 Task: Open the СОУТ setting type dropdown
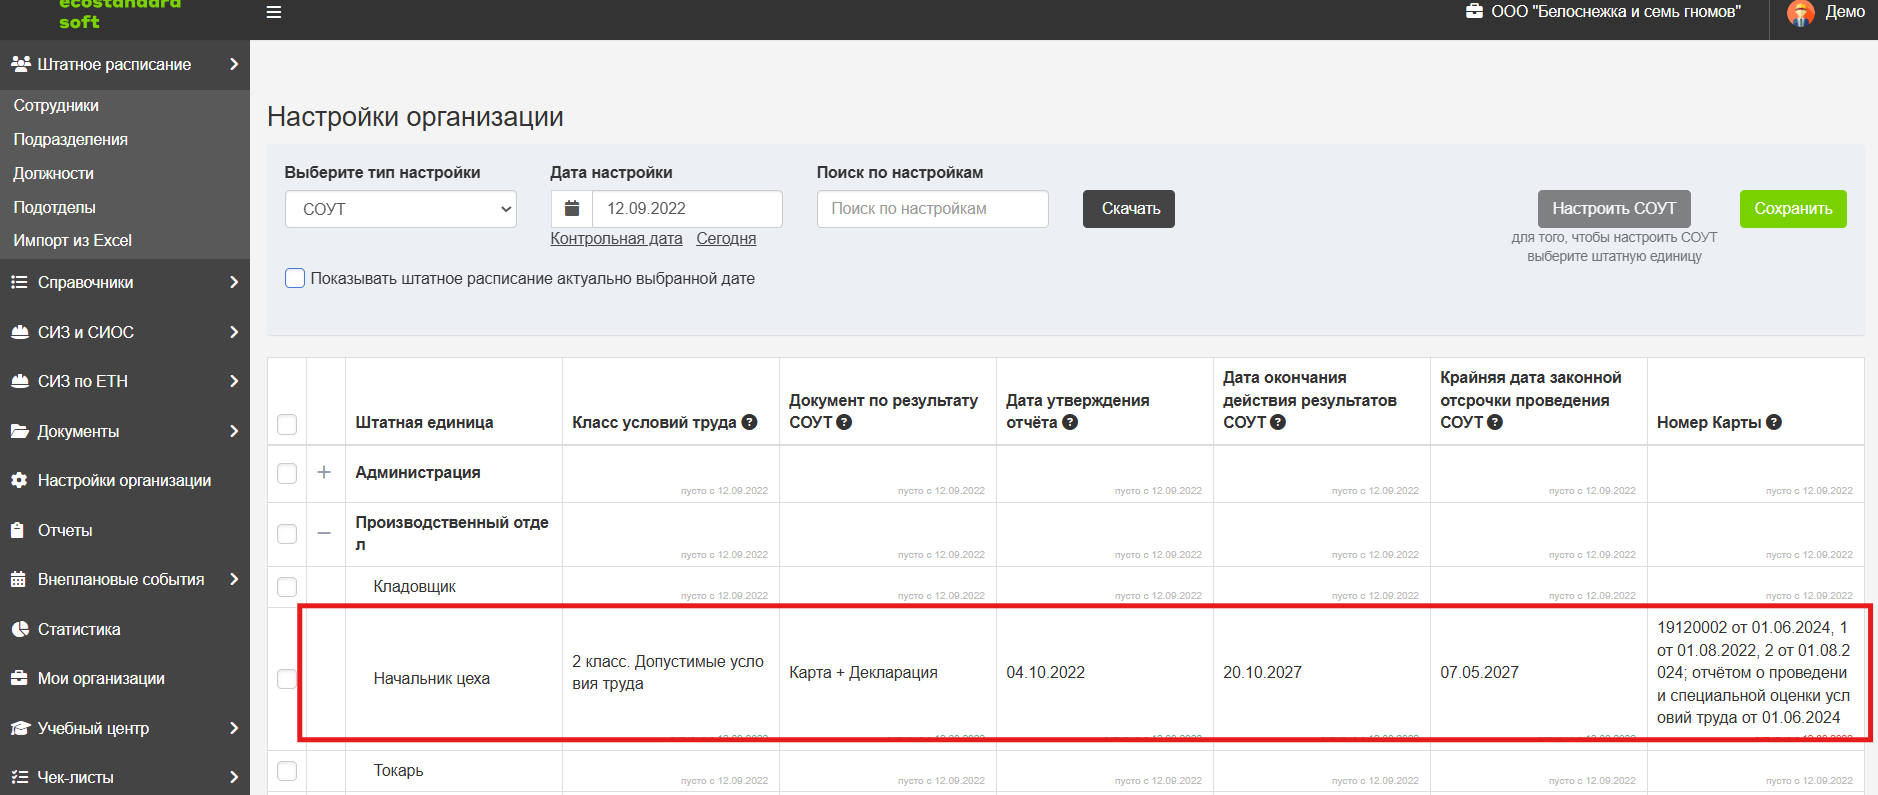[401, 209]
